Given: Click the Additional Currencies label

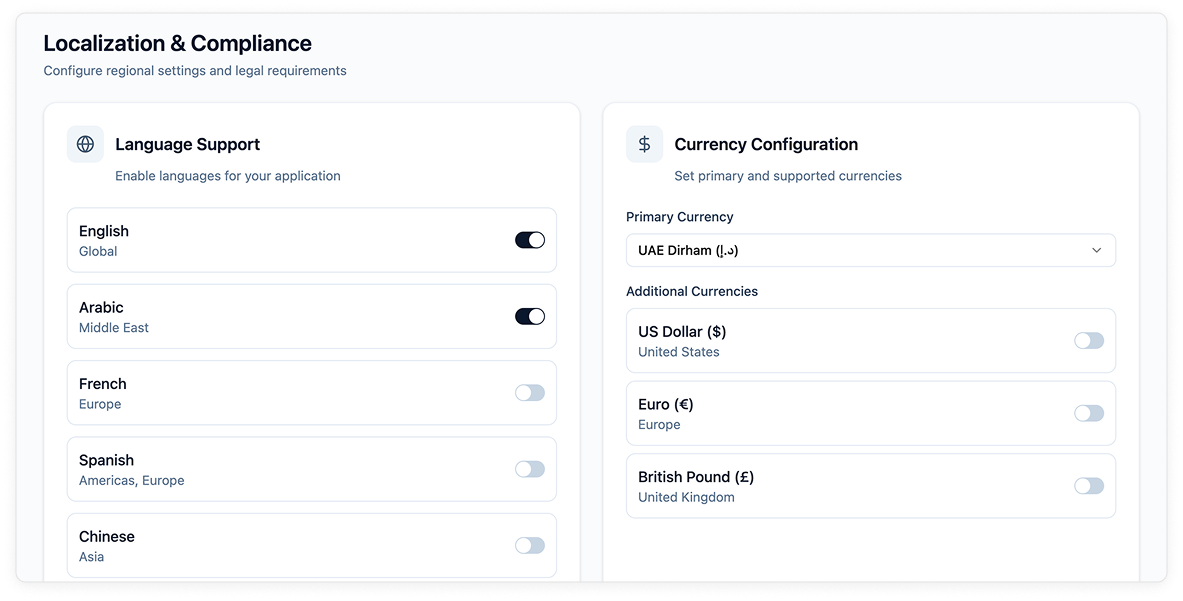Looking at the screenshot, I should pos(692,291).
